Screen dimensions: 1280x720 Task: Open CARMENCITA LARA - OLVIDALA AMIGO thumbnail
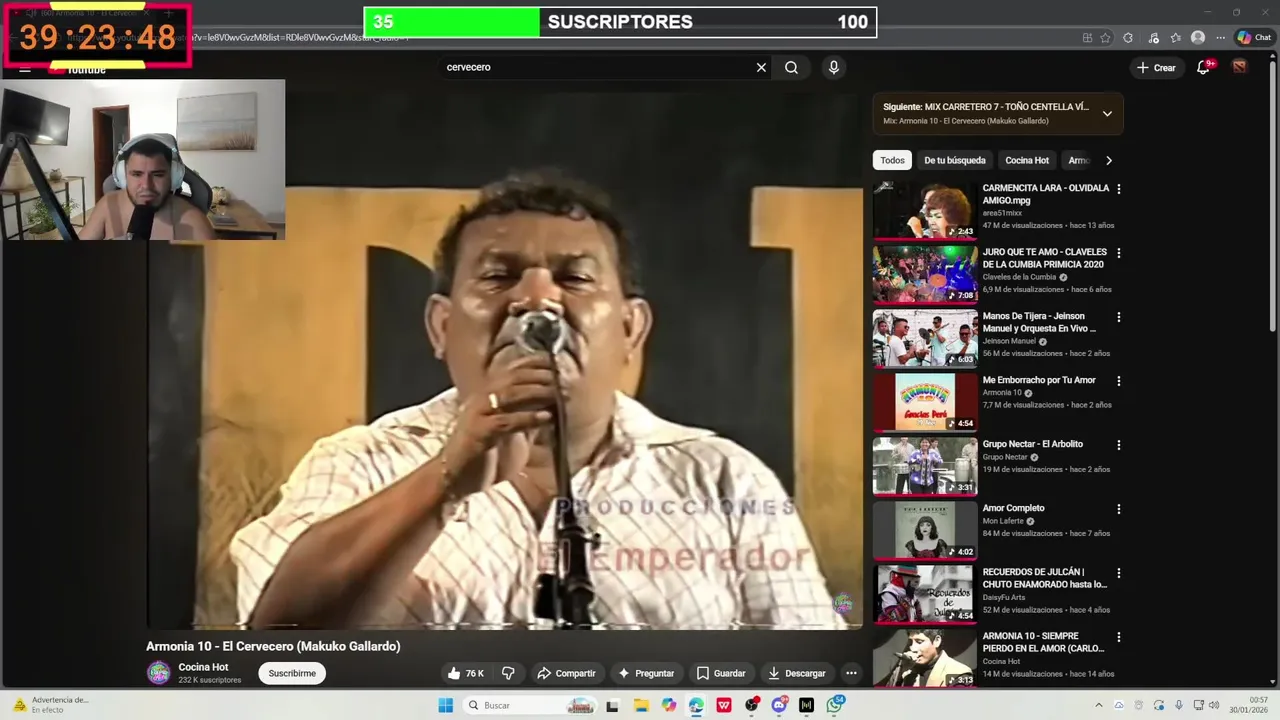925,210
